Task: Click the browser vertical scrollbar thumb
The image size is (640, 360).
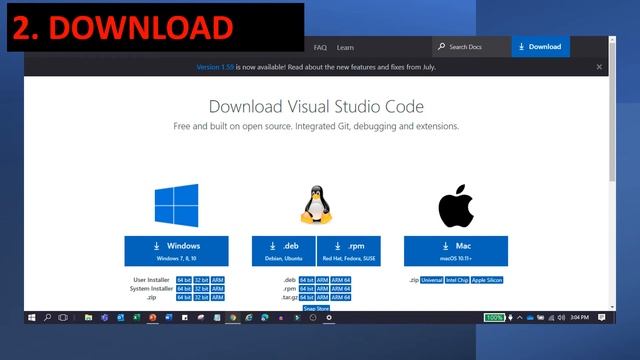Action: (612, 111)
